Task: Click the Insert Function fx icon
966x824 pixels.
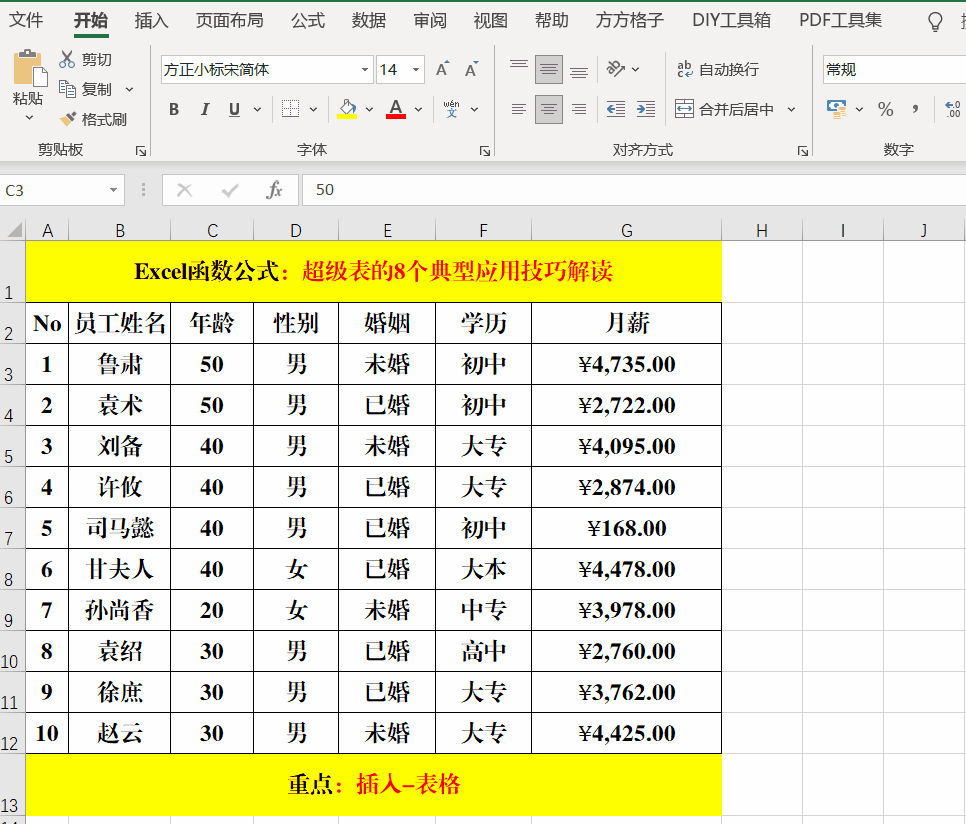Action: [274, 190]
